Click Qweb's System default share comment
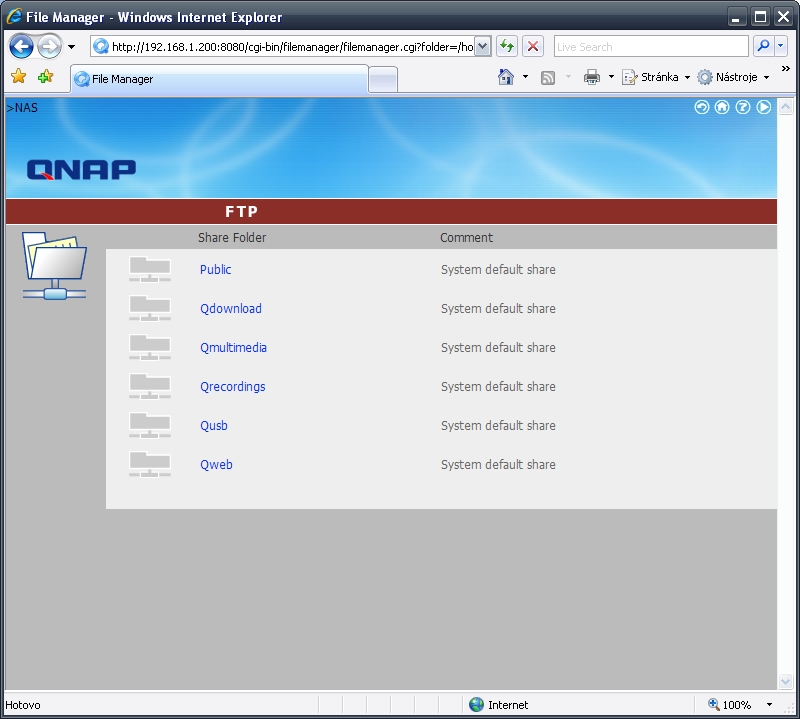 (x=498, y=465)
